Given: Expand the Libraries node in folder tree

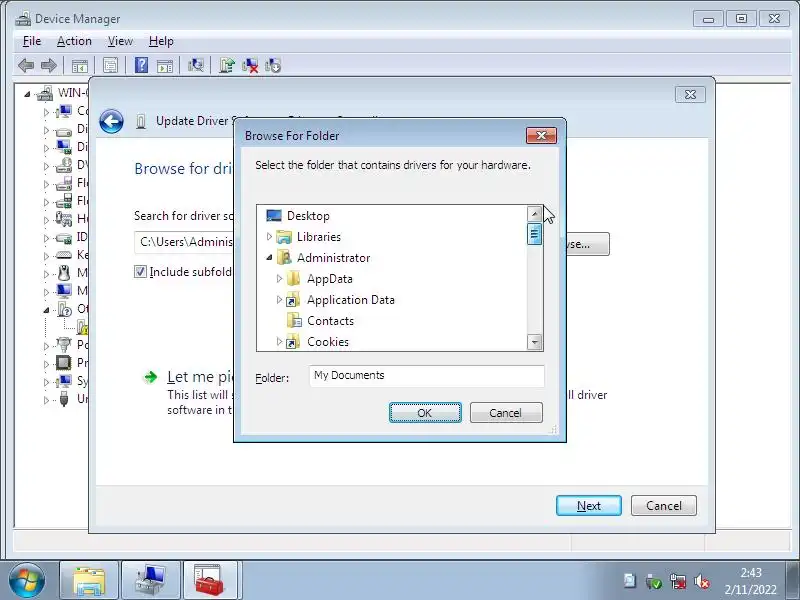Looking at the screenshot, I should (x=269, y=237).
